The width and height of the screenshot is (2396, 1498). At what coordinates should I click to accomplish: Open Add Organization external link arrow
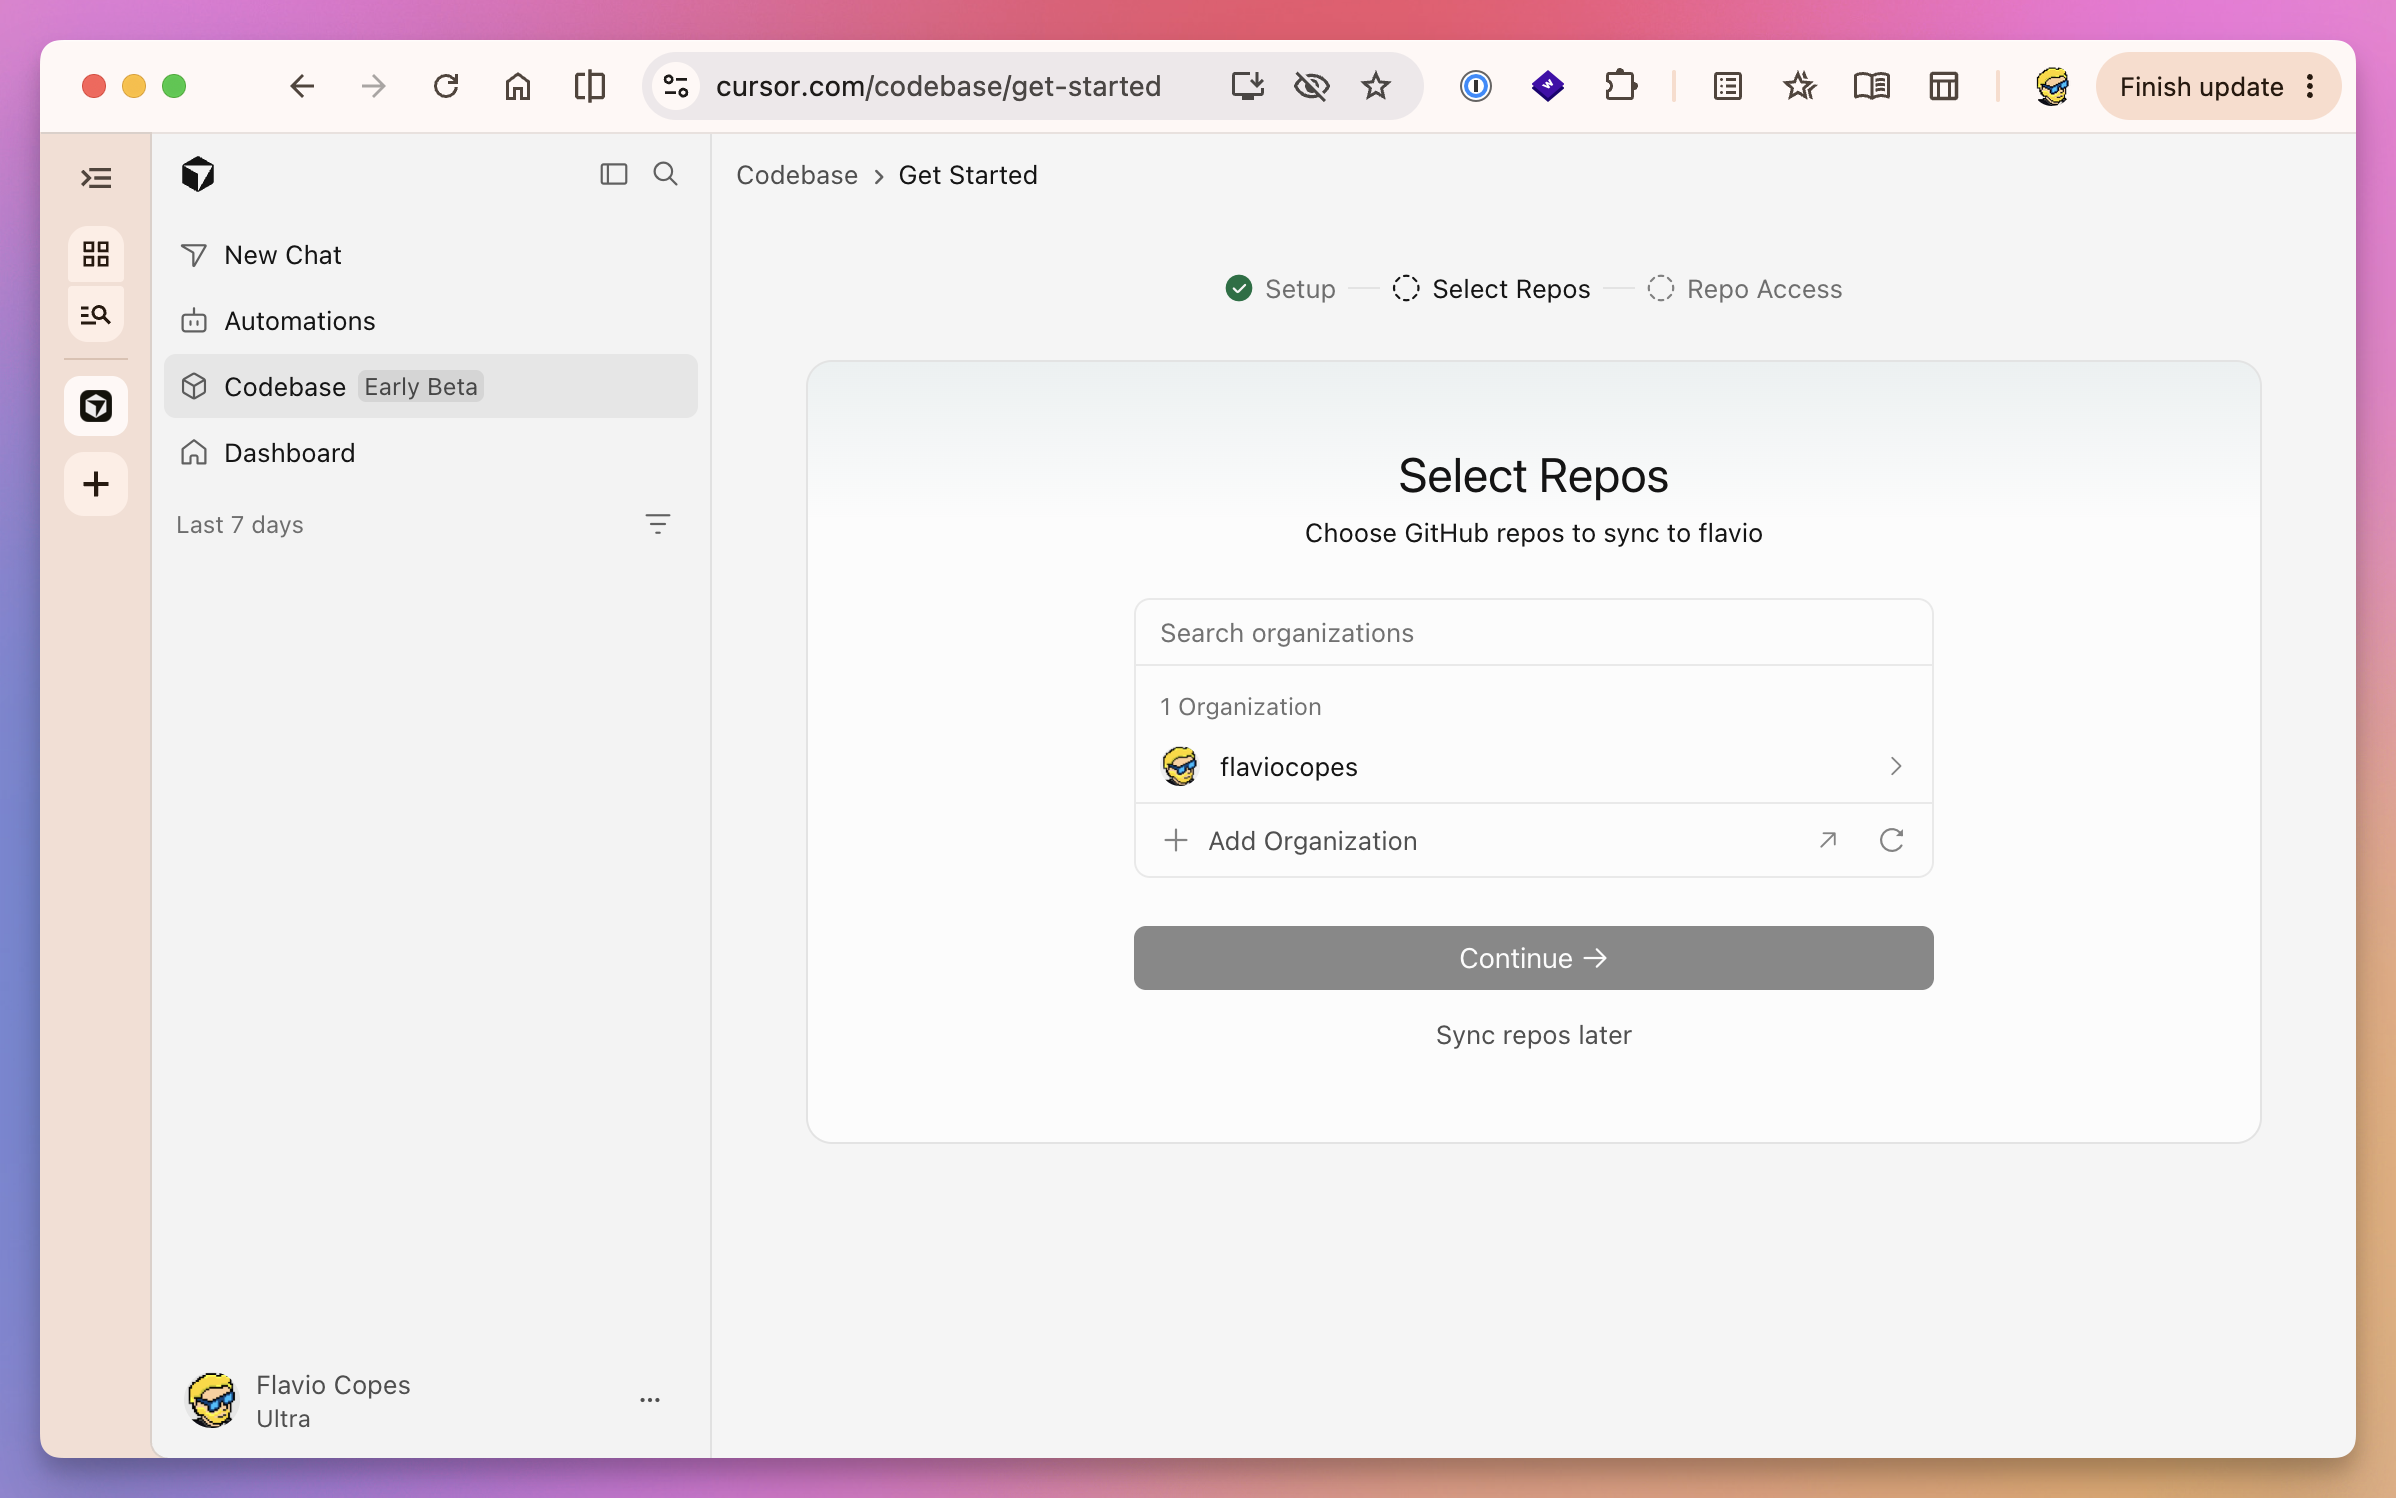pyautogui.click(x=1828, y=840)
